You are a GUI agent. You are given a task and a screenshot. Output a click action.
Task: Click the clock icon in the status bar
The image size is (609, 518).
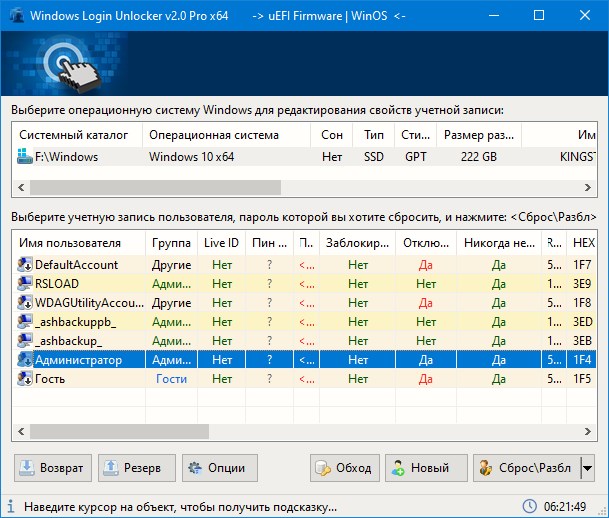tap(529, 506)
